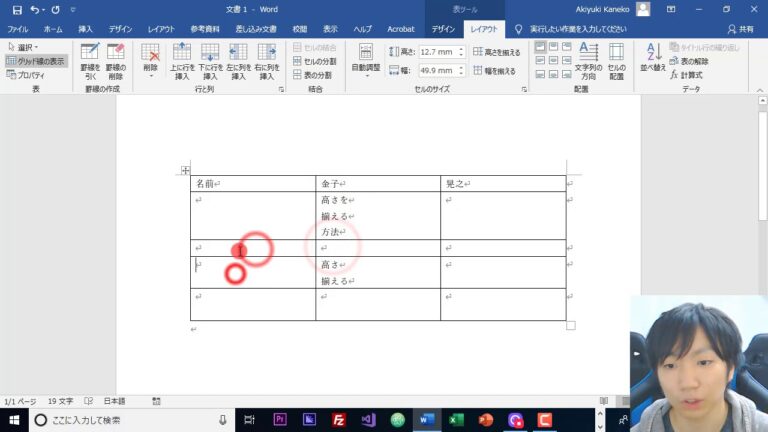Click the table move handle
The image size is (768, 432).
point(185,170)
